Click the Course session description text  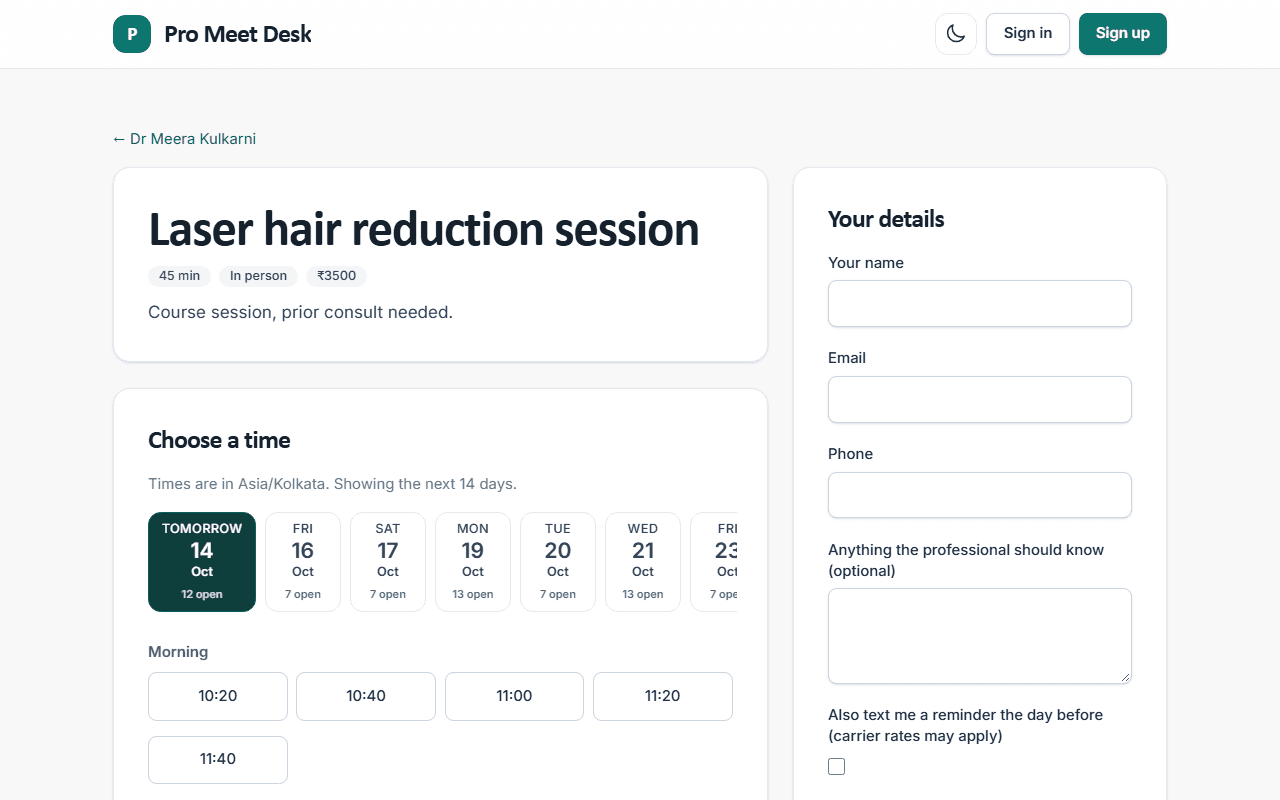pyautogui.click(x=300, y=312)
